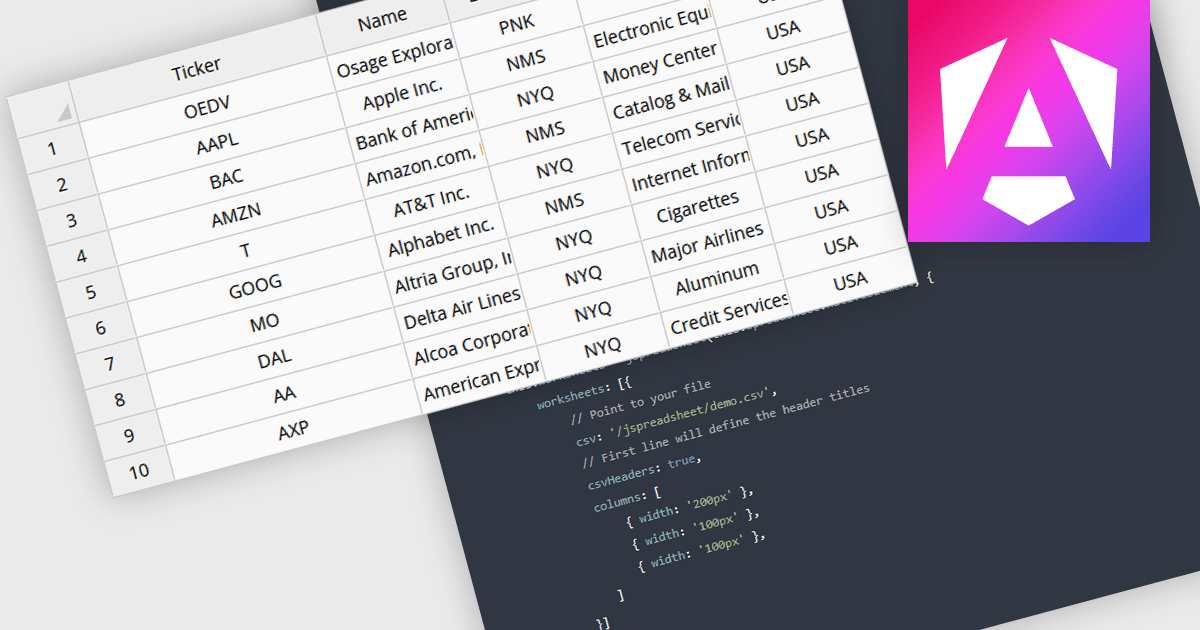
Task: Click the NYQ cell in Bank of America row
Action: coord(536,95)
